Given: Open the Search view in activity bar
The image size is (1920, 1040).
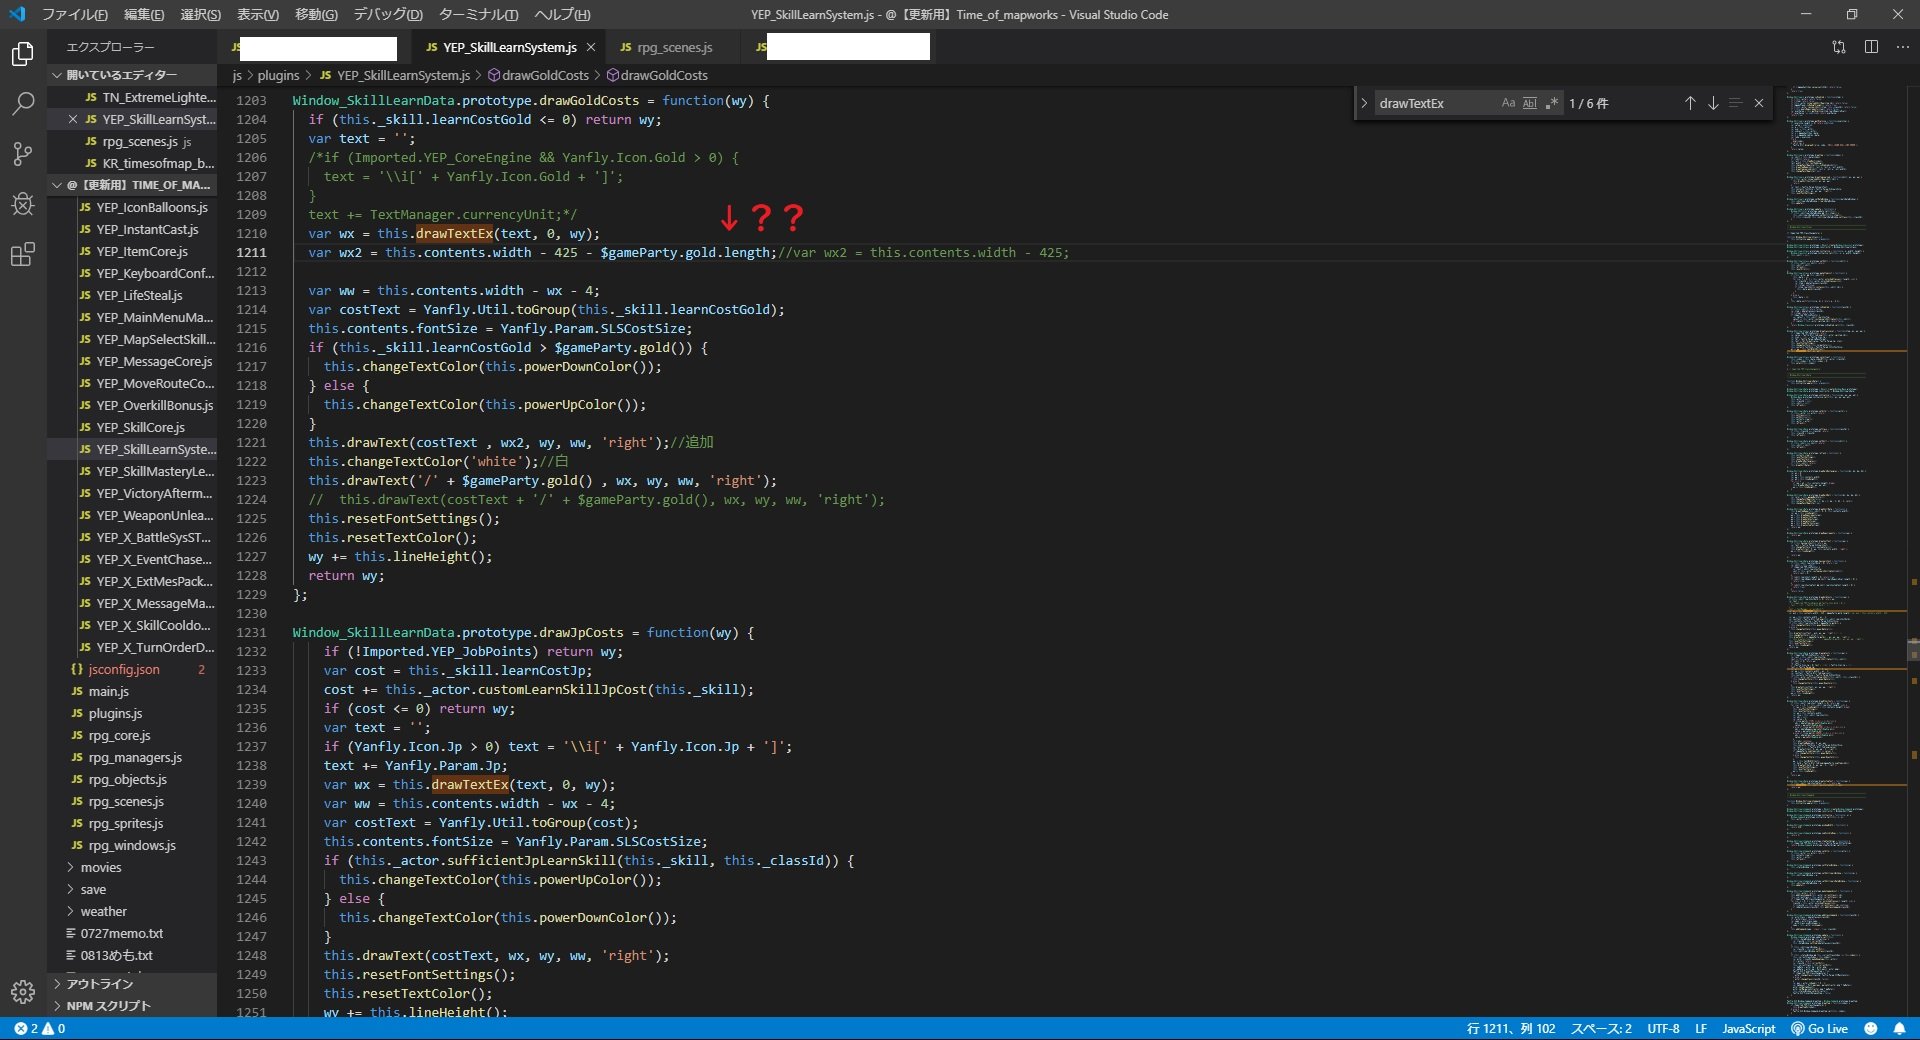Looking at the screenshot, I should coord(23,104).
